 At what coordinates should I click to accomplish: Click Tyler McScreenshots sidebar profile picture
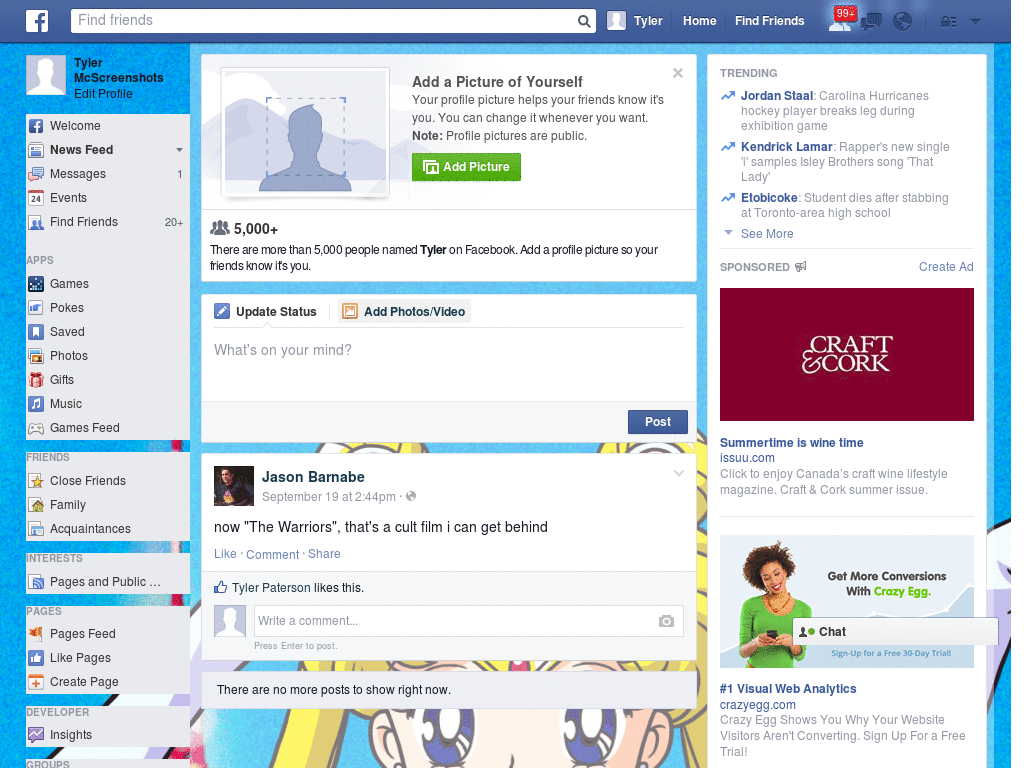point(46,75)
